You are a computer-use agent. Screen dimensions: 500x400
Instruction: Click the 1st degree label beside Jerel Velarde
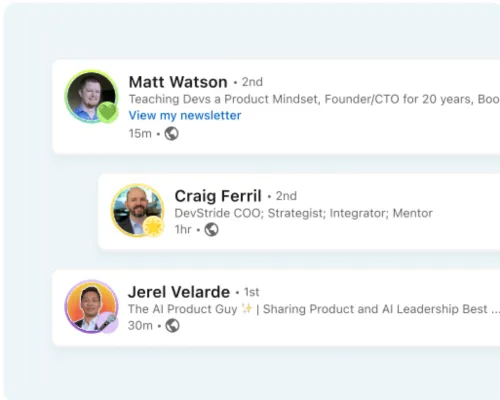click(x=251, y=292)
